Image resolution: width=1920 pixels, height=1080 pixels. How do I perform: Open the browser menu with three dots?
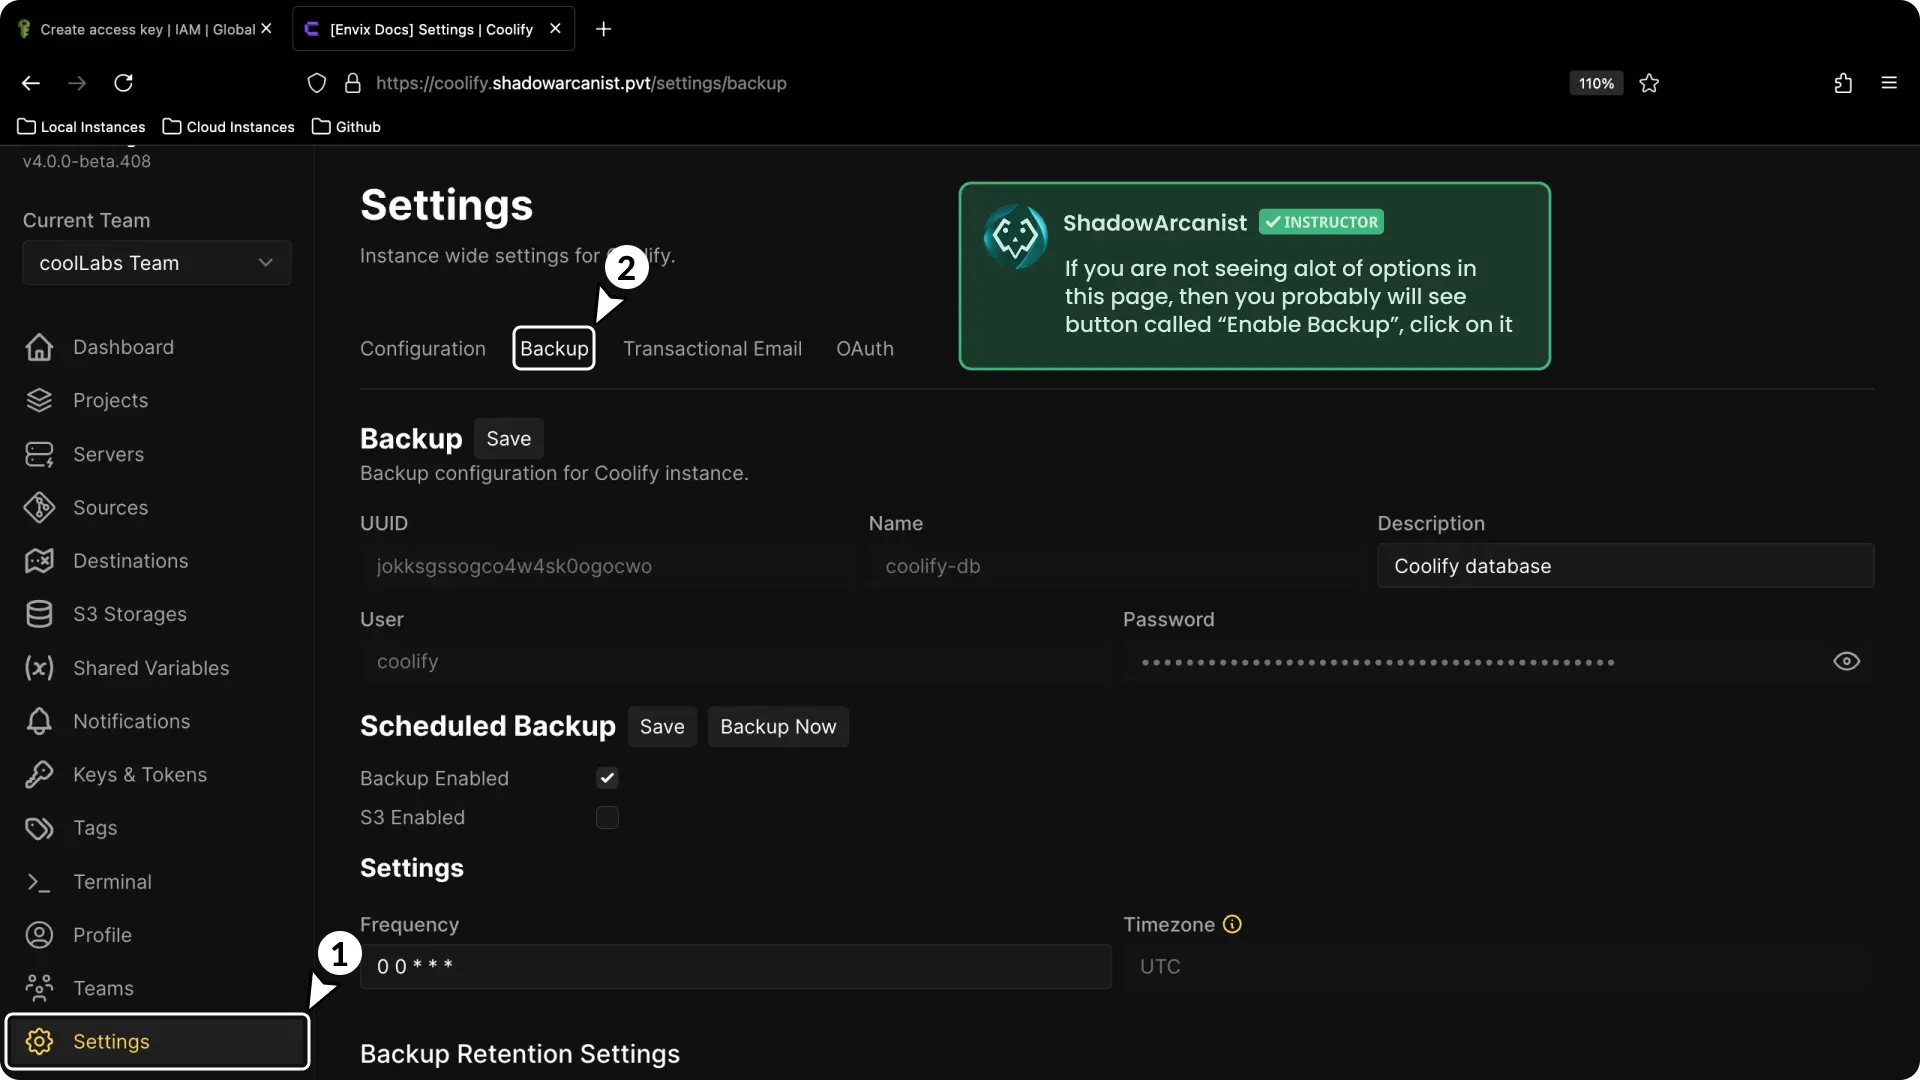(x=1890, y=83)
